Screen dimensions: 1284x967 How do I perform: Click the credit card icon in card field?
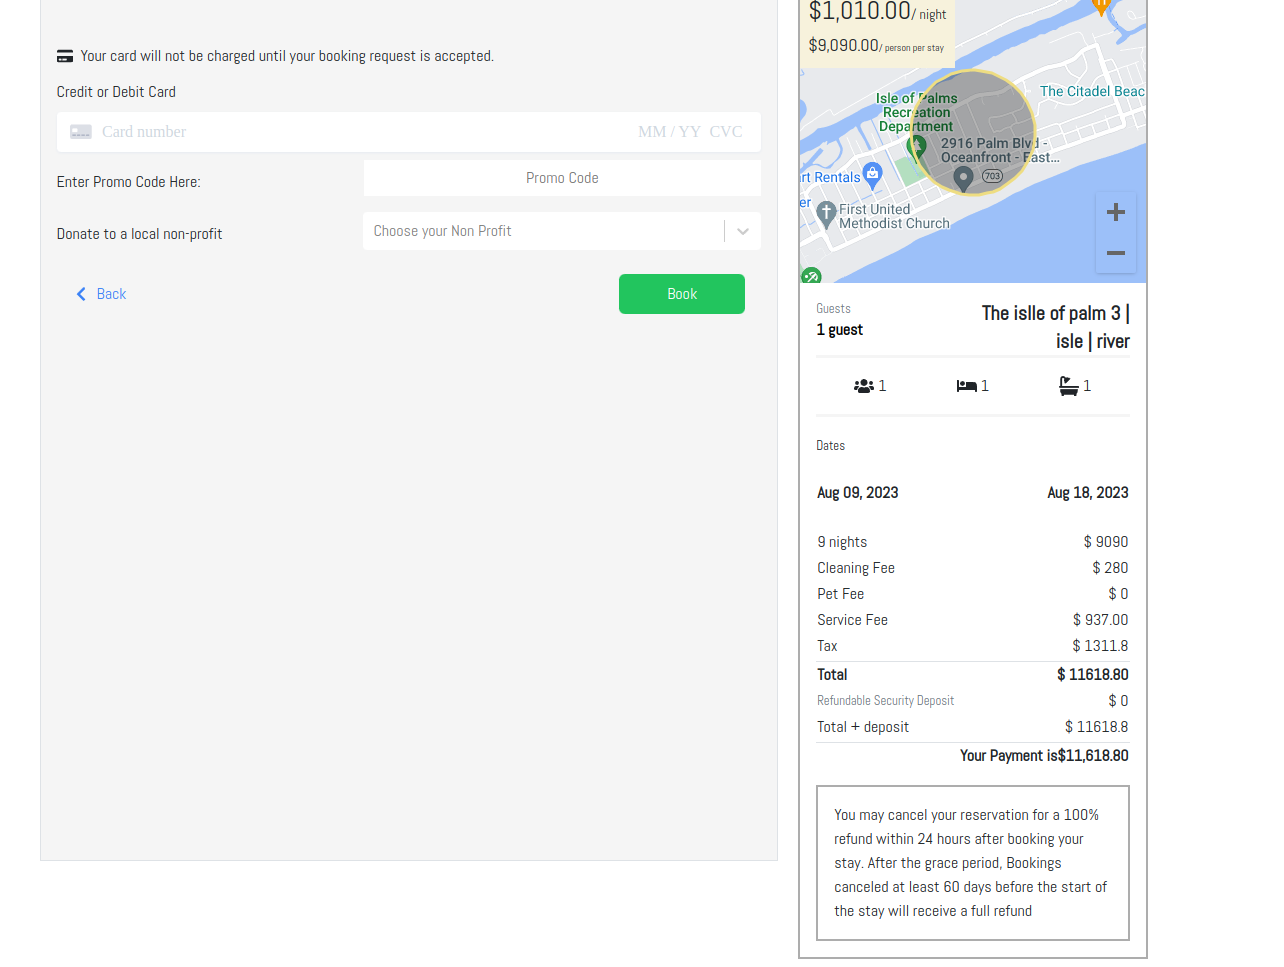point(81,132)
